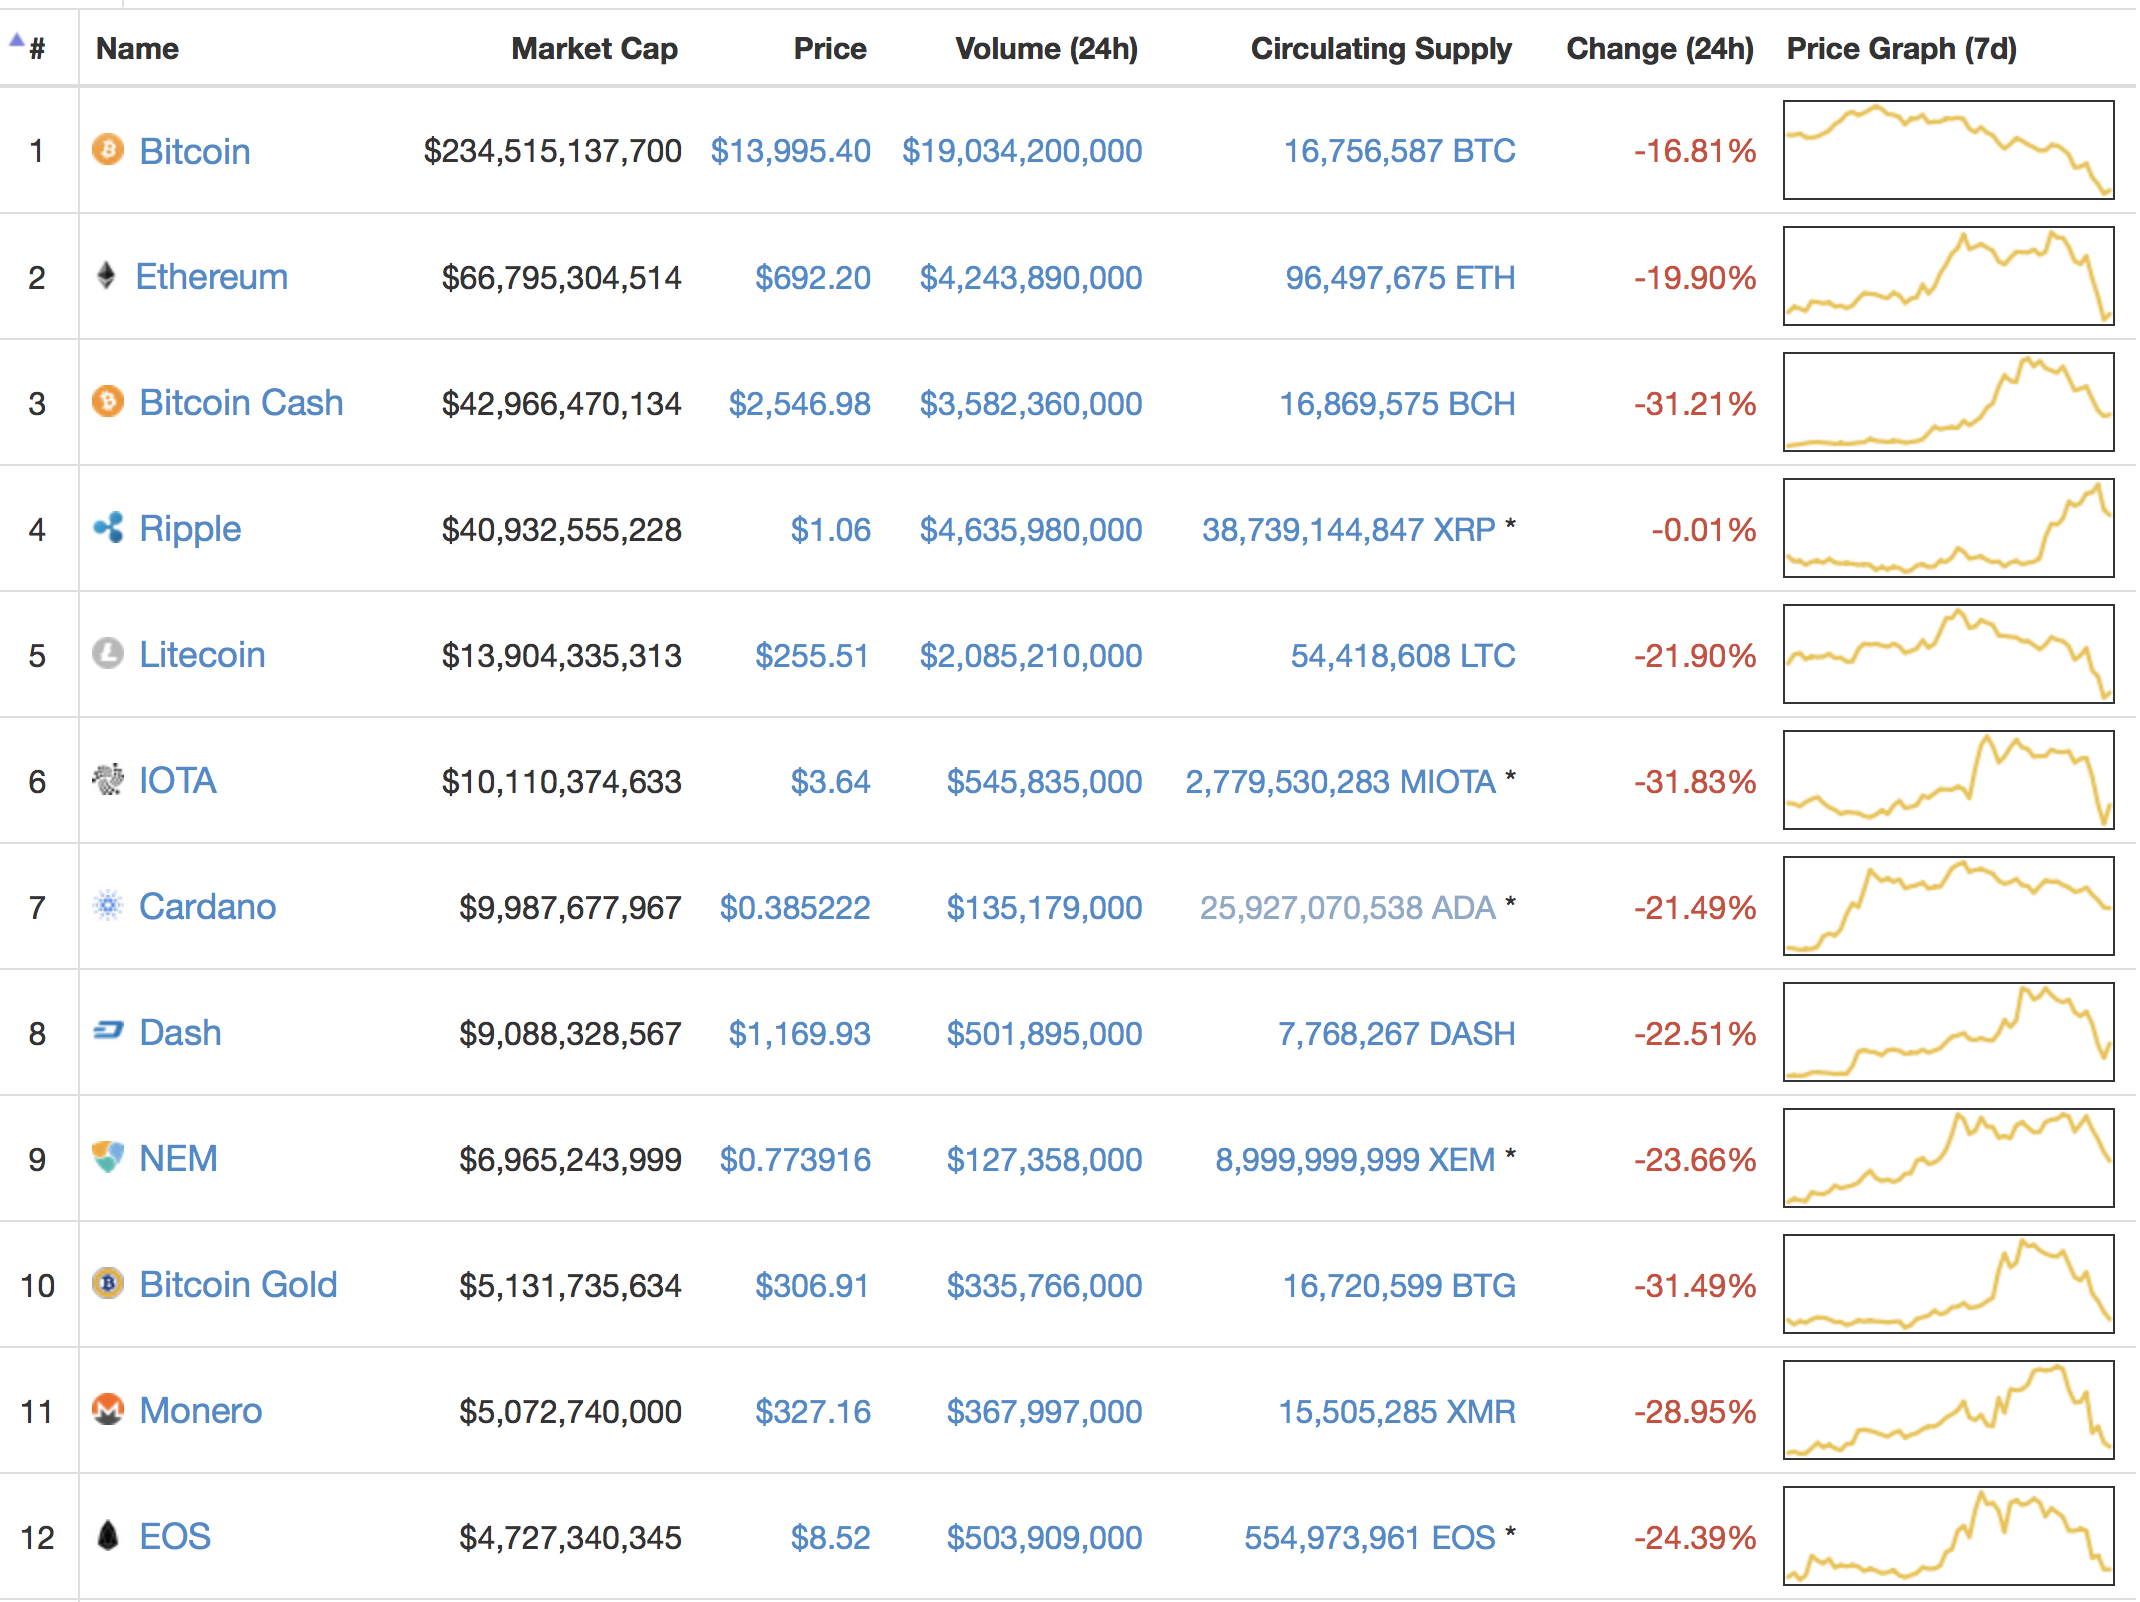Click the Dash logo icon
Screen dimensions: 2140x1602
pyautogui.click(x=108, y=1031)
